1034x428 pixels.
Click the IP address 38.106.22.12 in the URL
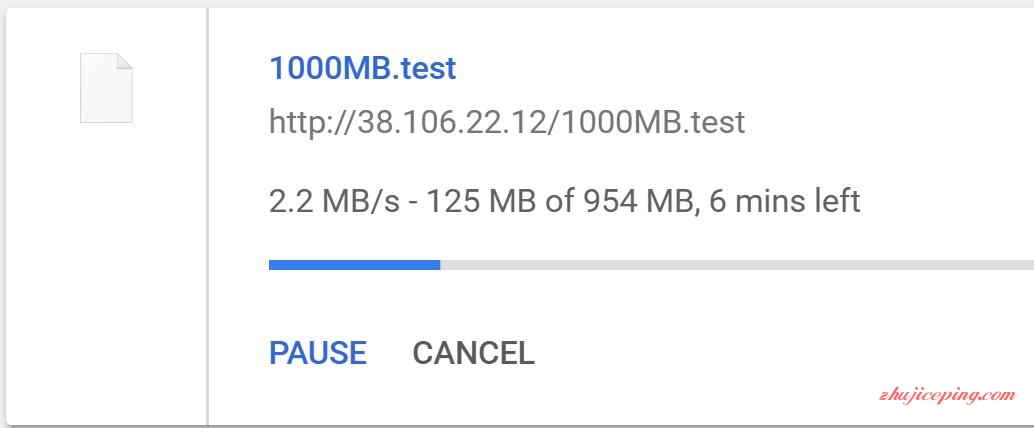pyautogui.click(x=456, y=122)
